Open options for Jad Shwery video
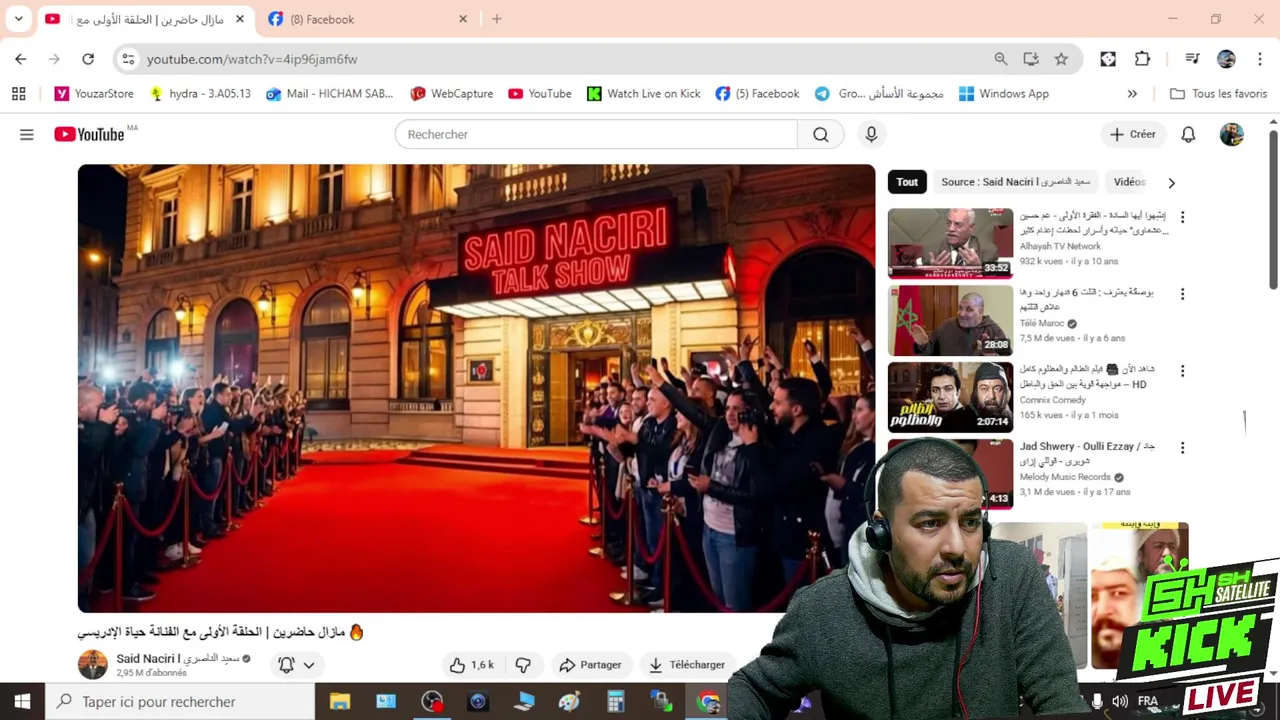This screenshot has width=1280, height=720. [1182, 448]
